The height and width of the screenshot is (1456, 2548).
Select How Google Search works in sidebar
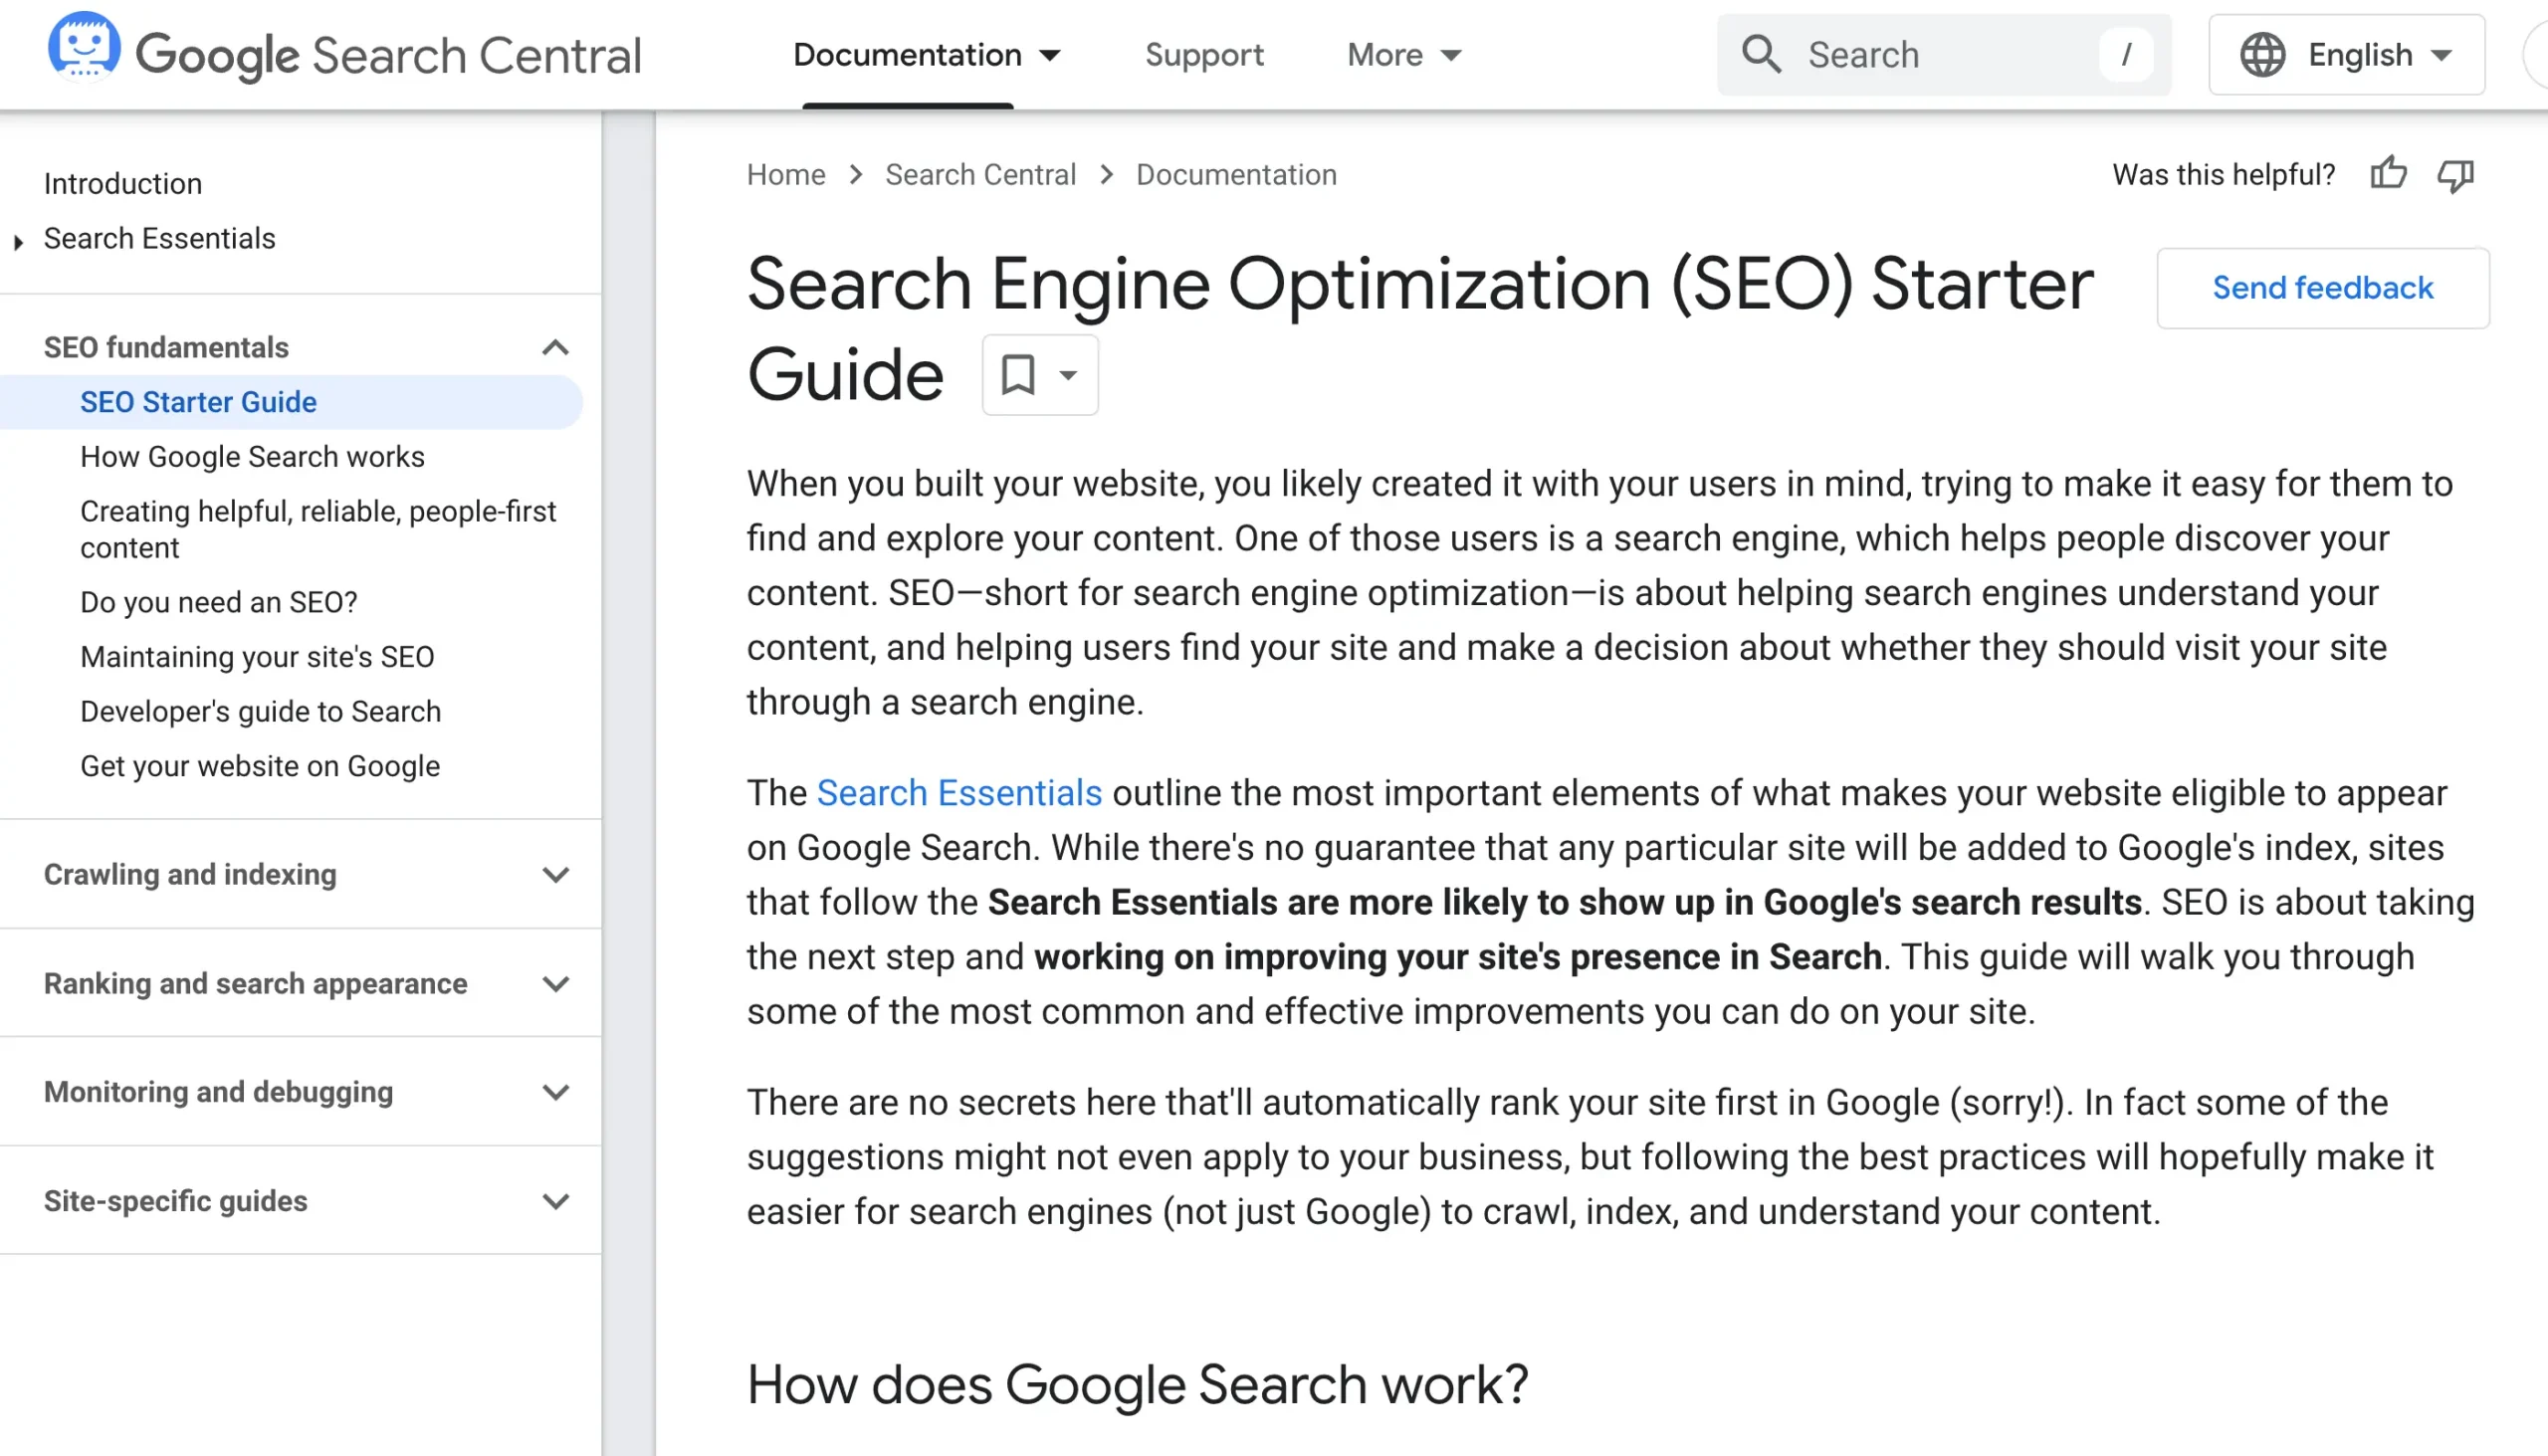pos(252,457)
